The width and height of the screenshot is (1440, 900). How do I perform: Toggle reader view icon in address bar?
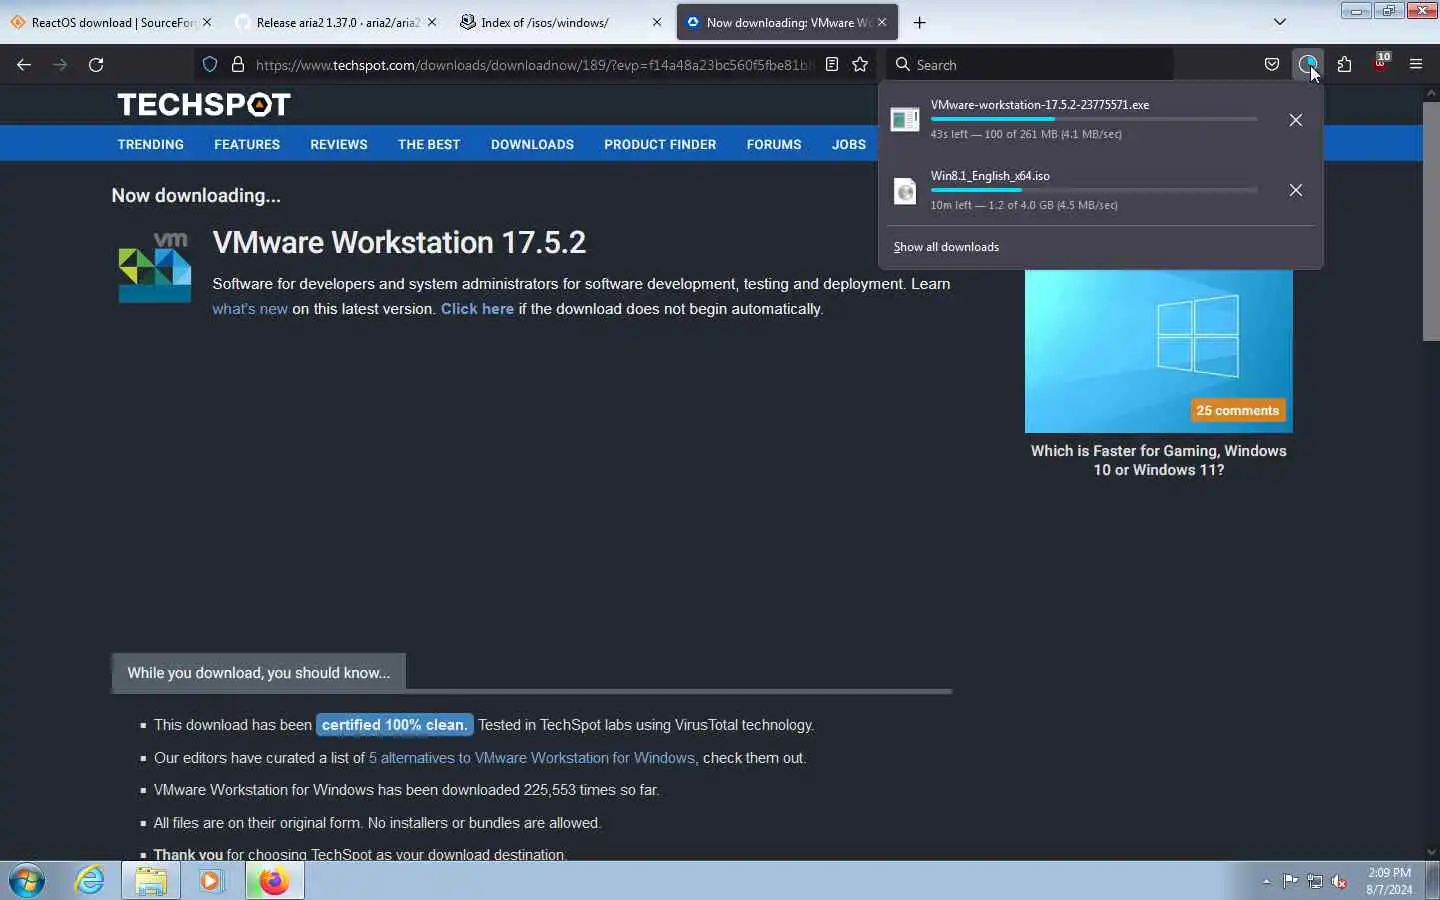click(x=831, y=64)
